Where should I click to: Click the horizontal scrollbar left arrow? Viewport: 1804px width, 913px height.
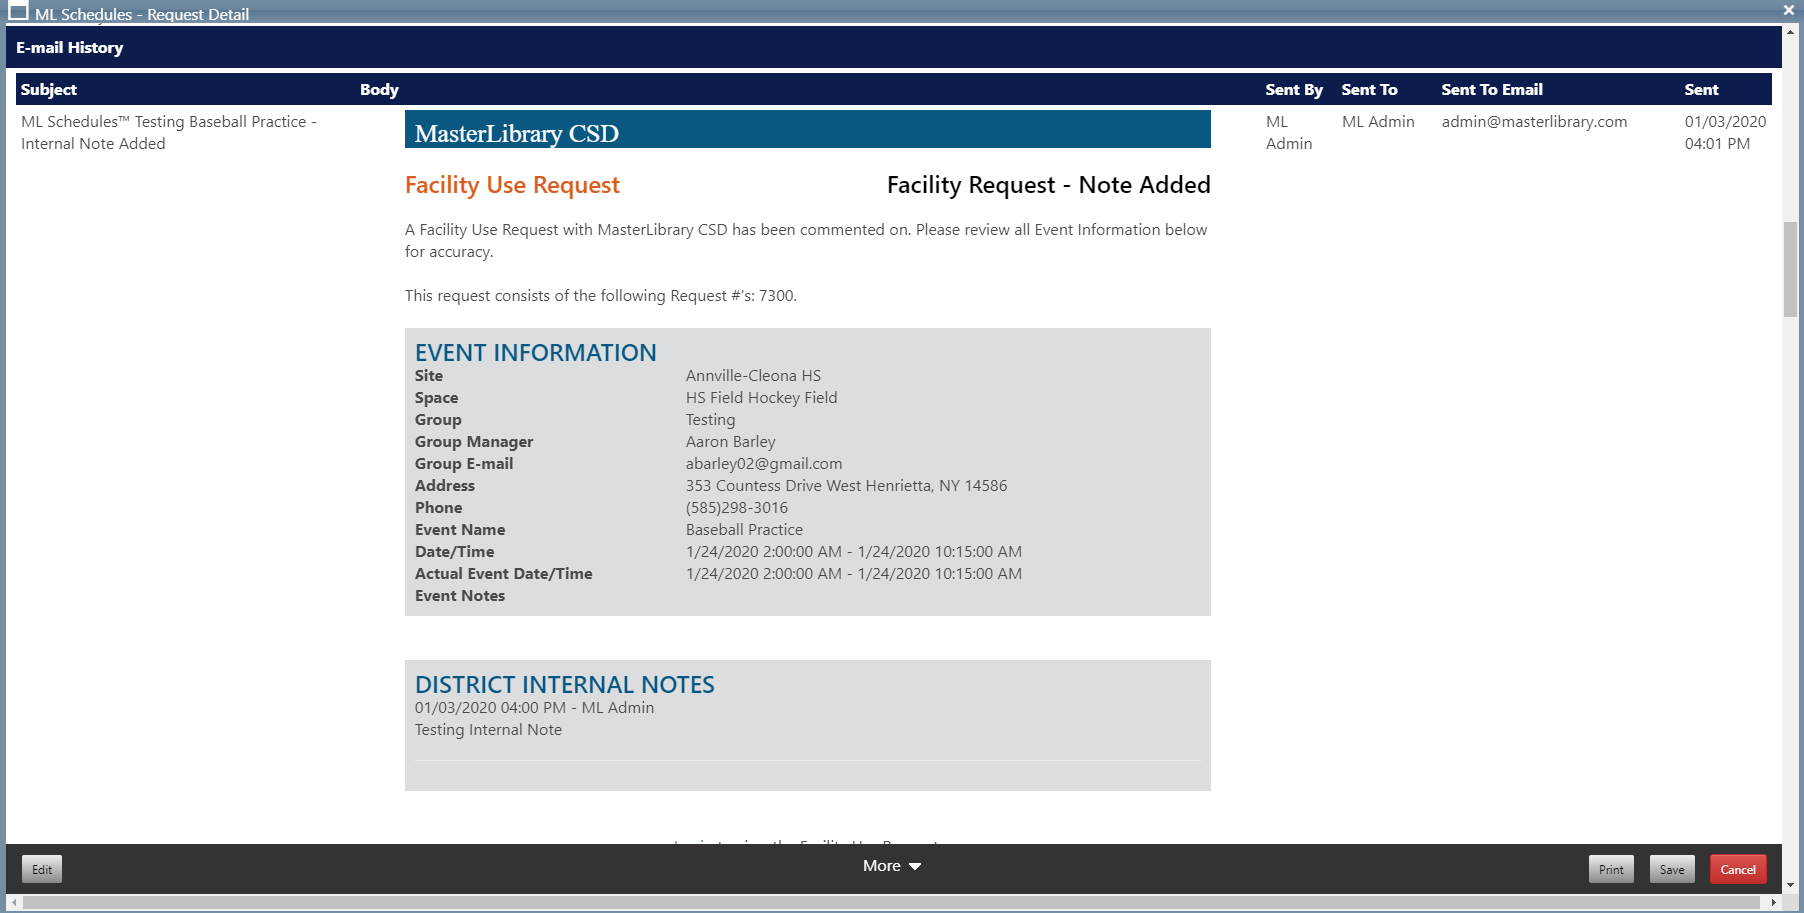[14, 902]
